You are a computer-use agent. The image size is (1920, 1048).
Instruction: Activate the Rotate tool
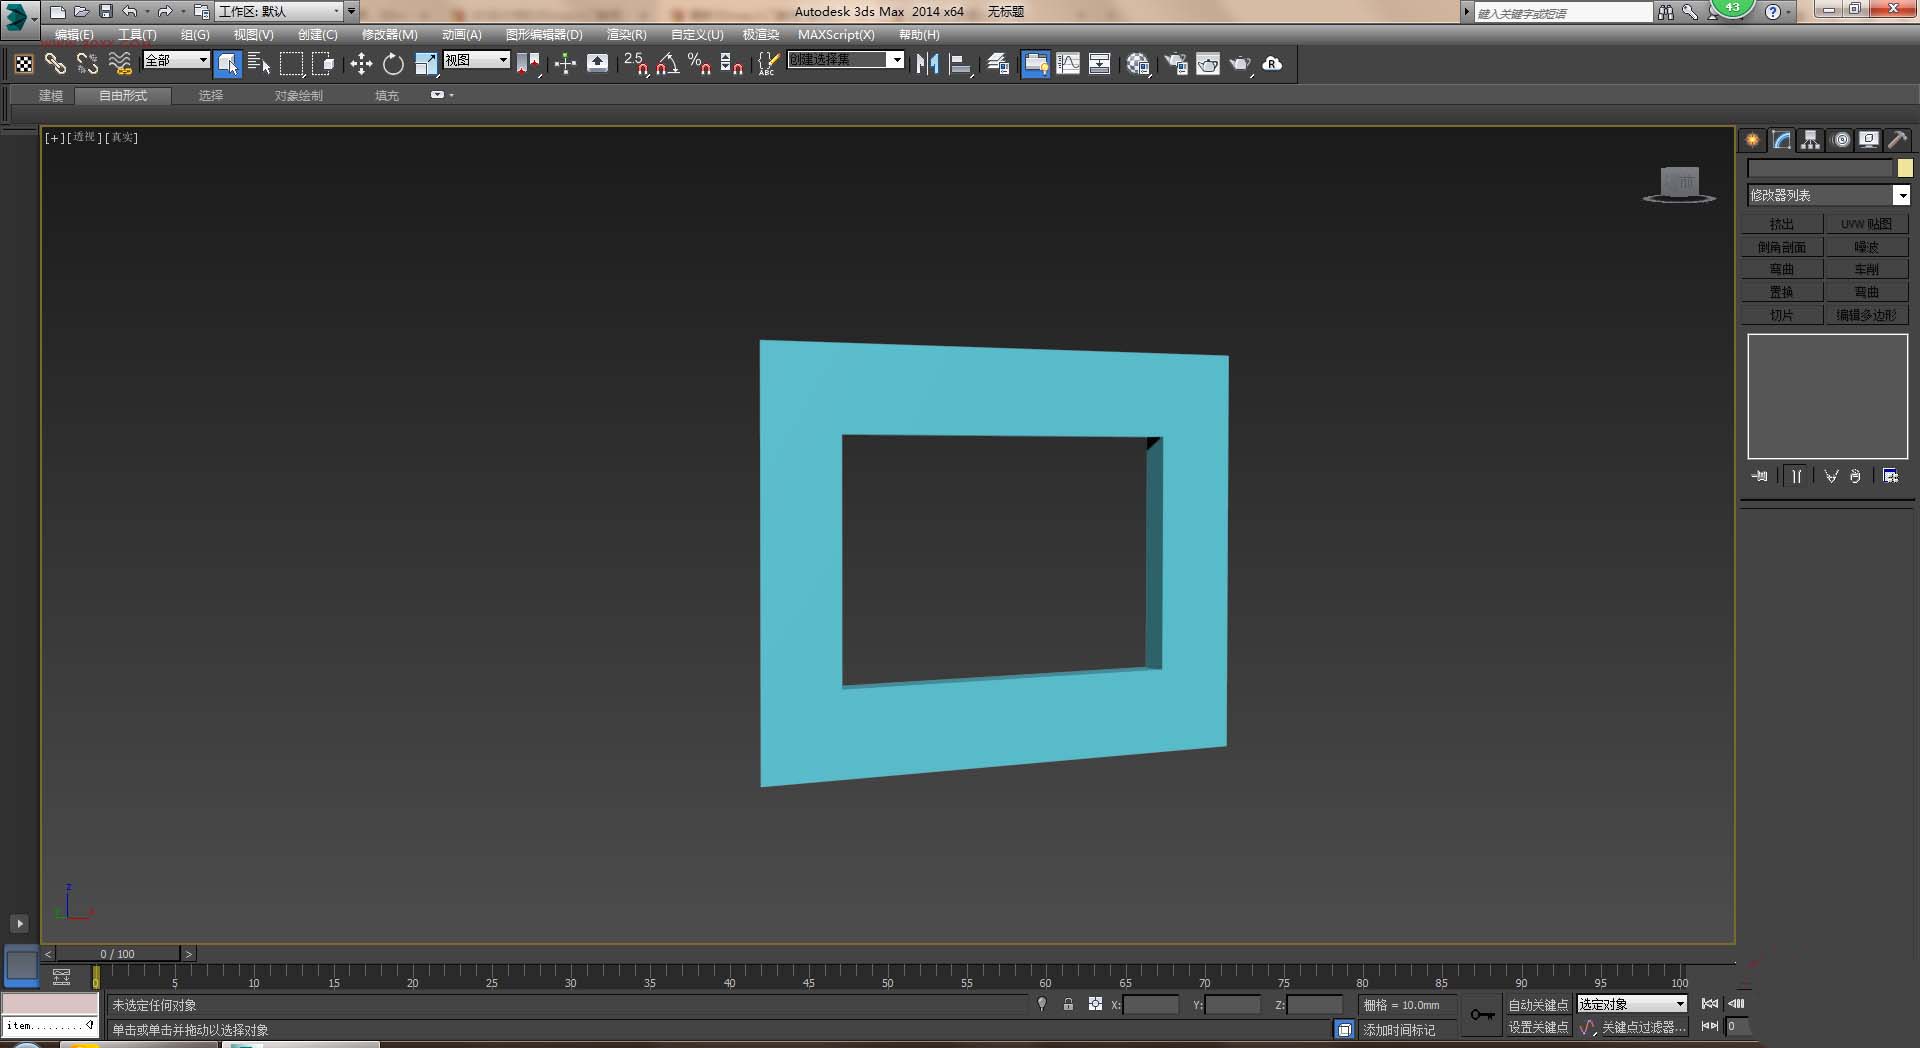(393, 64)
